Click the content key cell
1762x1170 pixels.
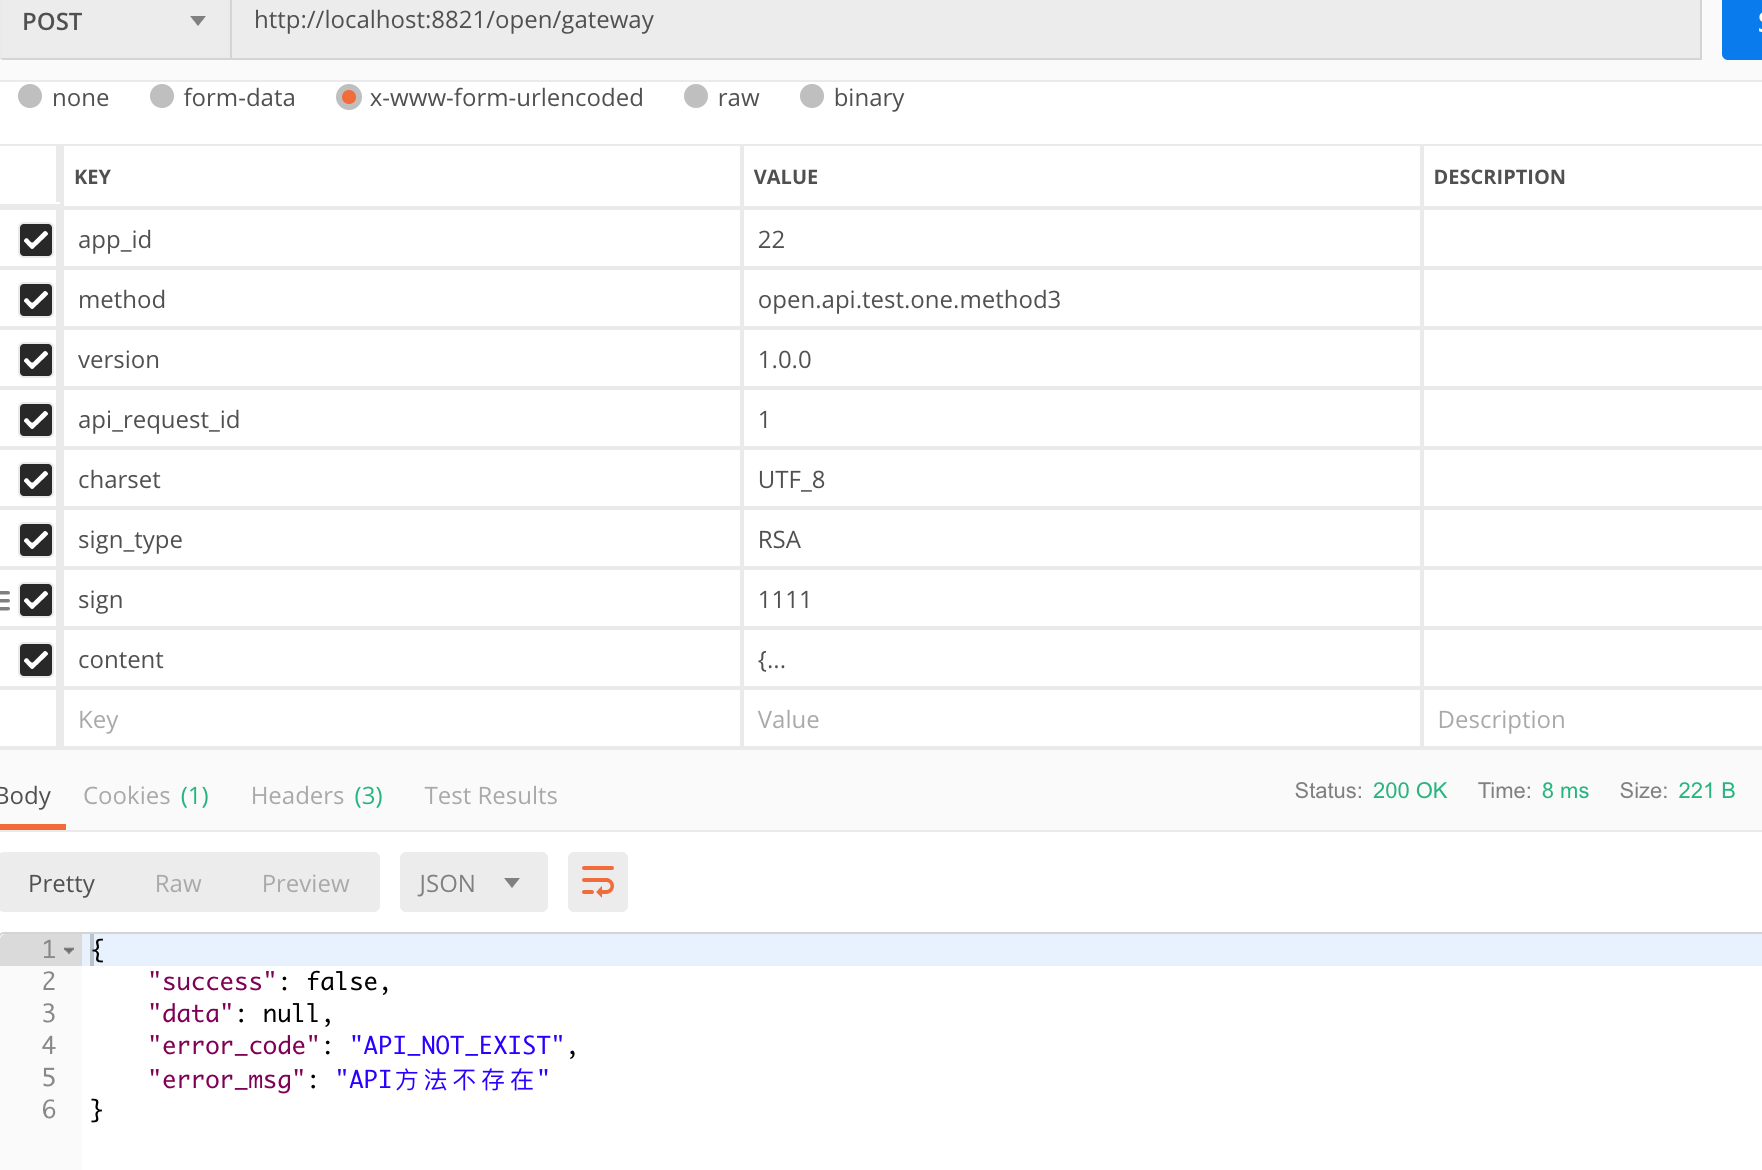point(402,660)
